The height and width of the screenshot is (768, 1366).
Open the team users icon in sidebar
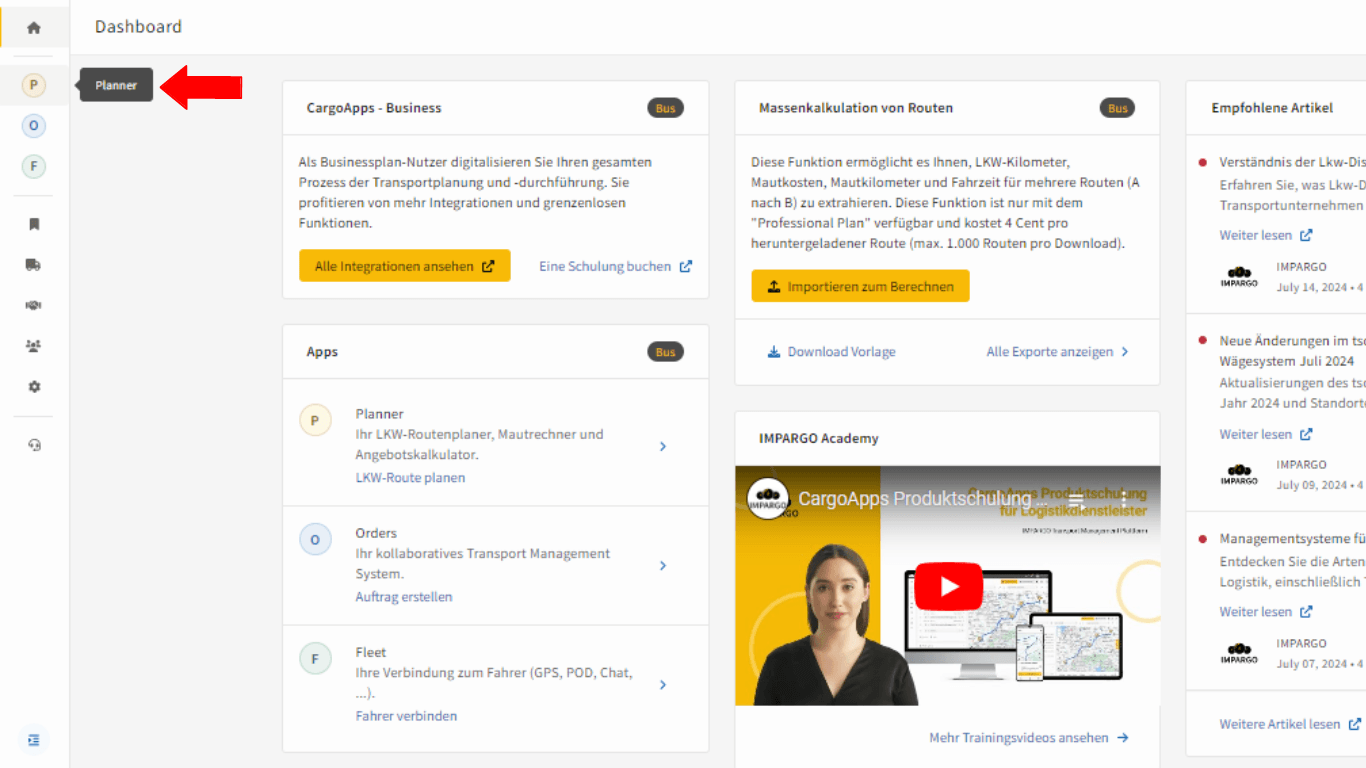(x=34, y=346)
